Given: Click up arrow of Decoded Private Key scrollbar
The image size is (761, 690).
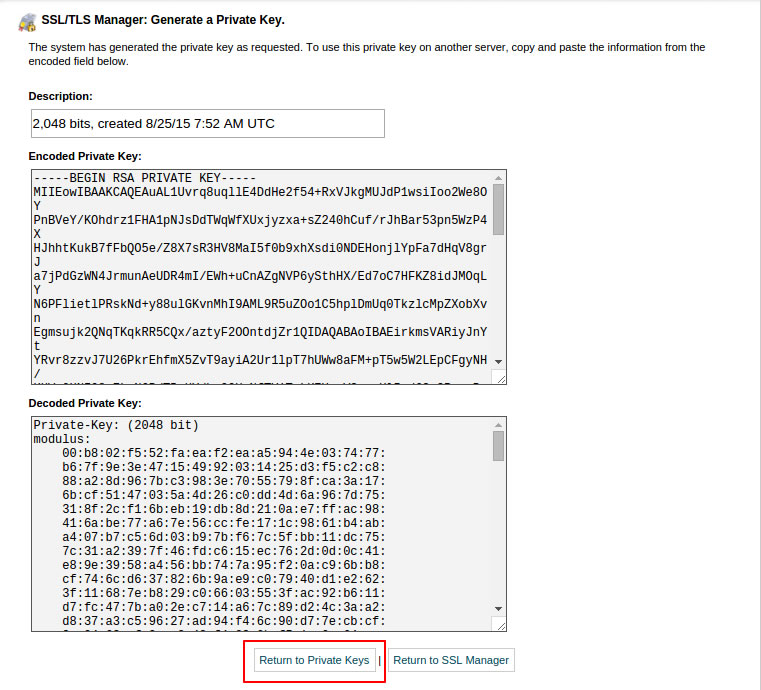Looking at the screenshot, I should 498,425.
